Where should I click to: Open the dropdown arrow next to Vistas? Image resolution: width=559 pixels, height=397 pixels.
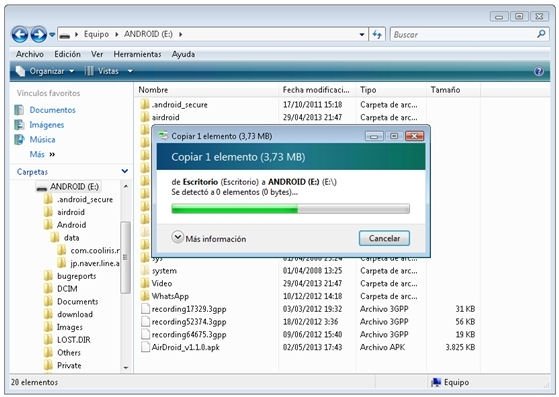point(130,71)
